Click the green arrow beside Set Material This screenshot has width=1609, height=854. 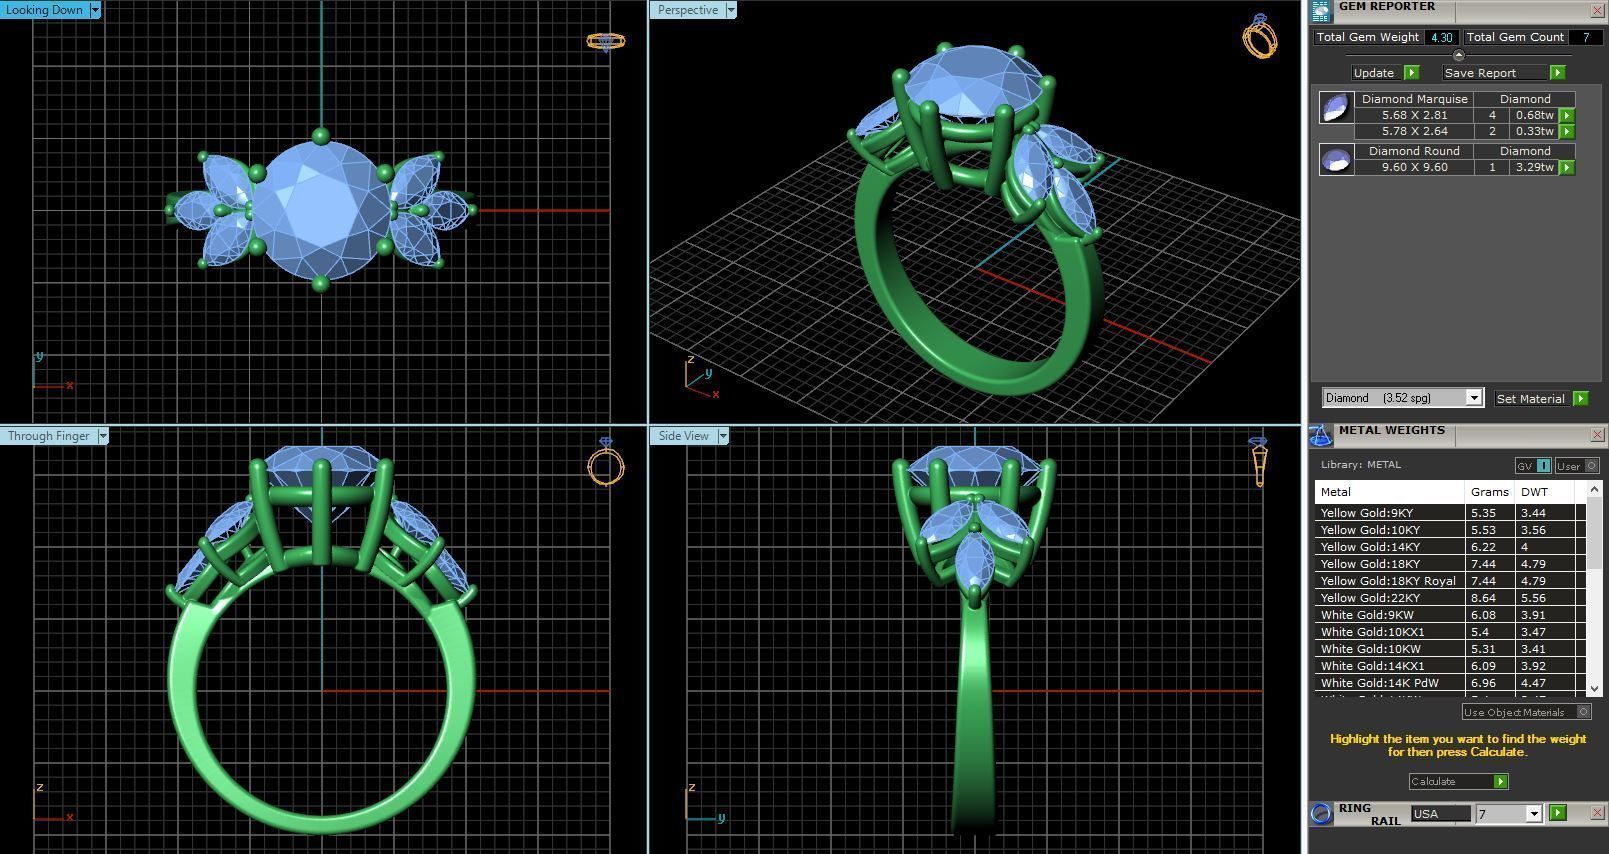click(1581, 398)
